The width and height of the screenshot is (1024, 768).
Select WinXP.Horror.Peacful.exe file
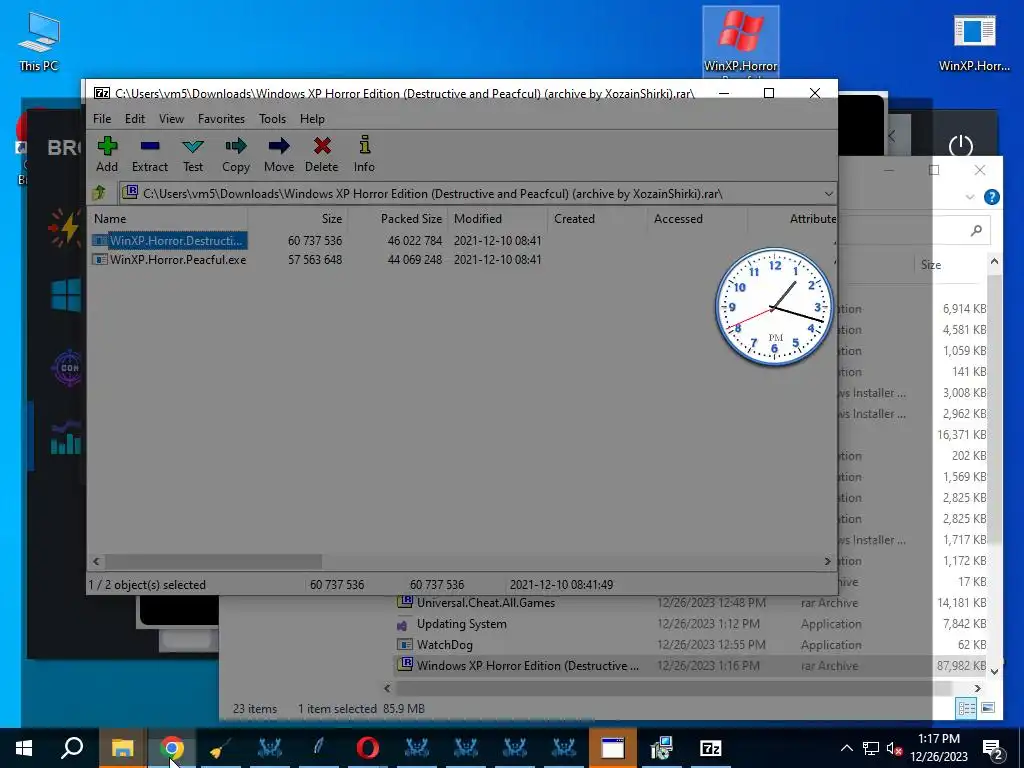tap(169, 259)
